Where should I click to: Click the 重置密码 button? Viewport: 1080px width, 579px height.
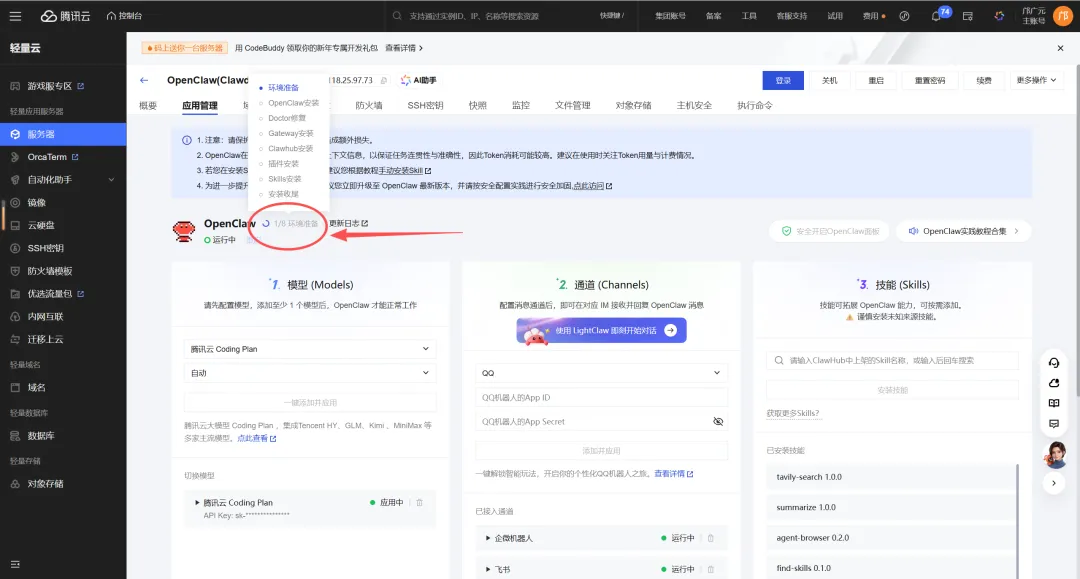pyautogui.click(x=930, y=81)
